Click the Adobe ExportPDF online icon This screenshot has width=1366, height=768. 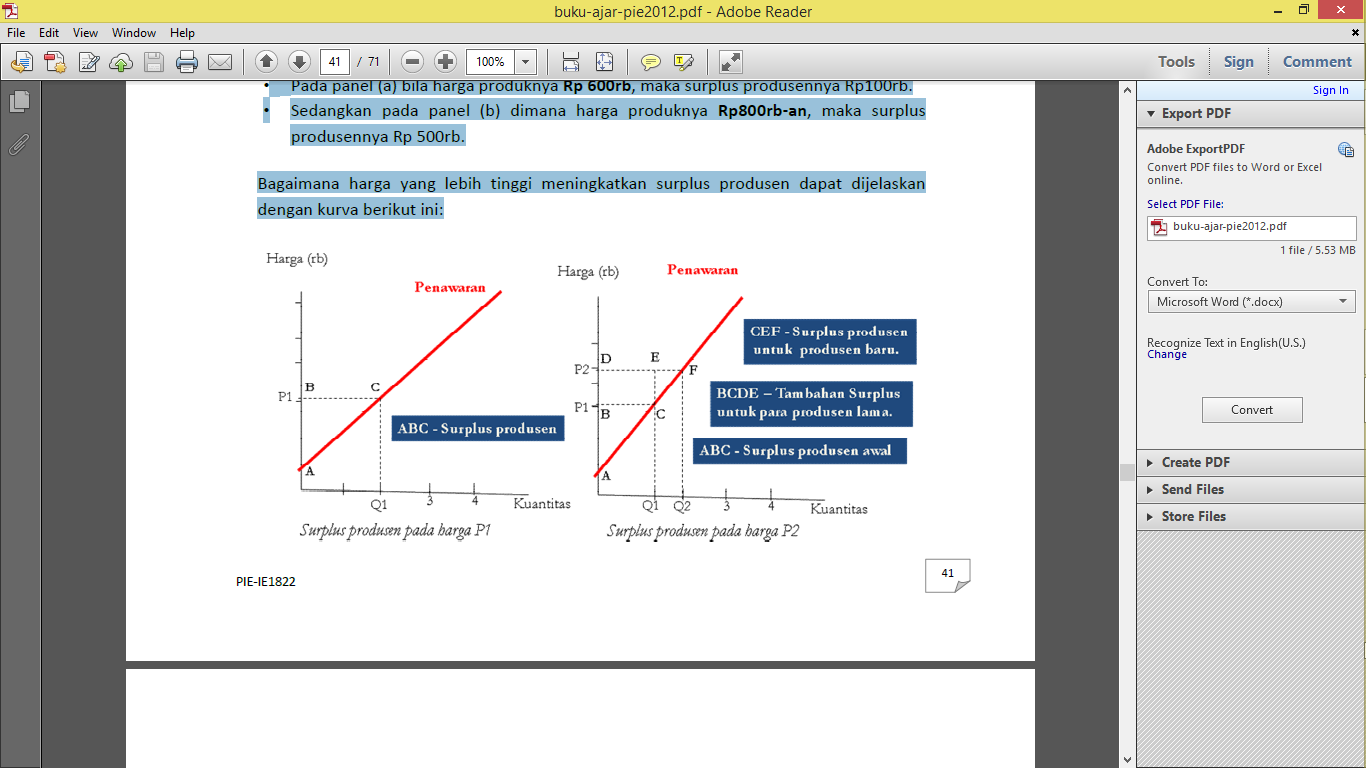[x=1345, y=150]
